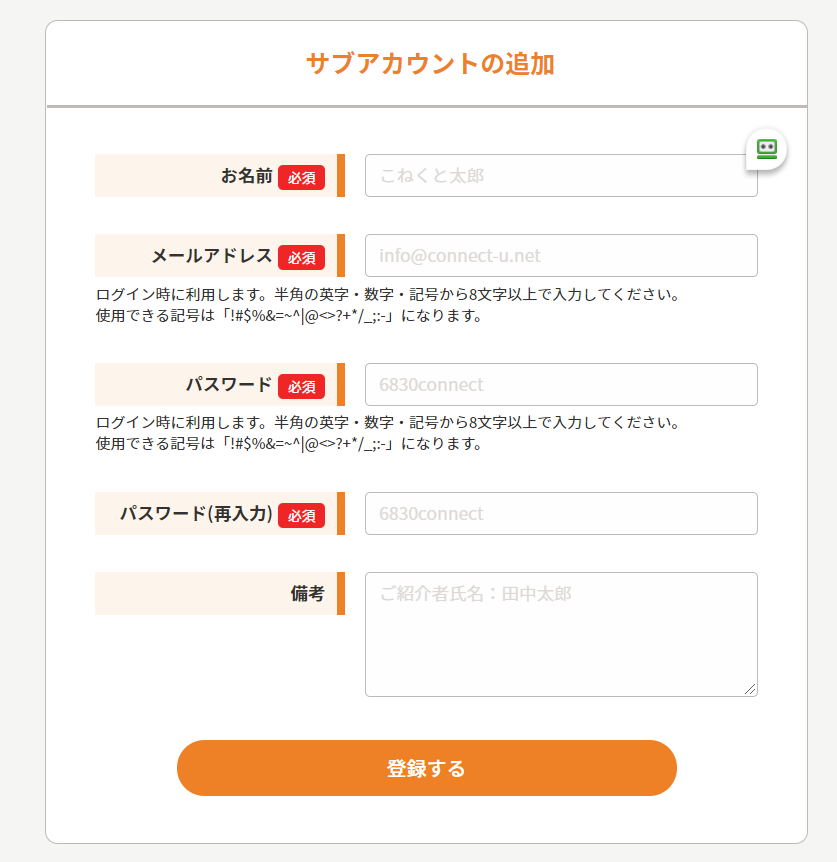
Task: Click the 備考 textarea resize handle
Action: click(751, 689)
